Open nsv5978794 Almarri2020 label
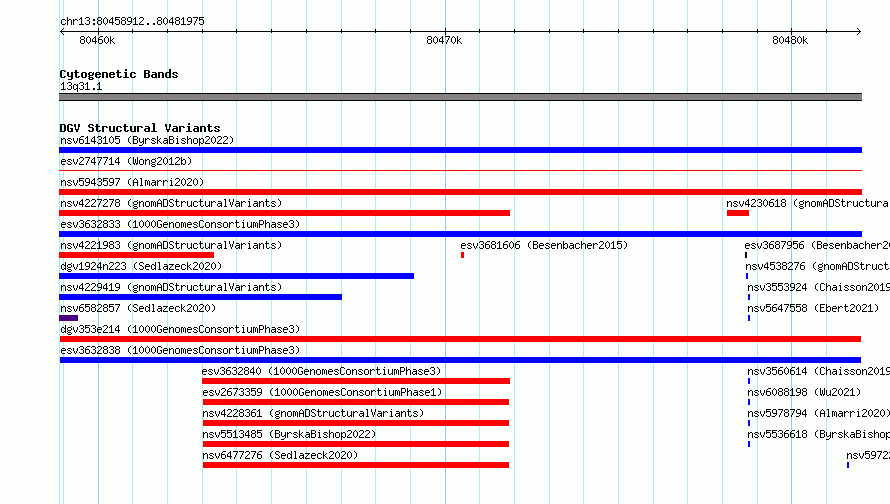890x504 pixels. [818, 413]
